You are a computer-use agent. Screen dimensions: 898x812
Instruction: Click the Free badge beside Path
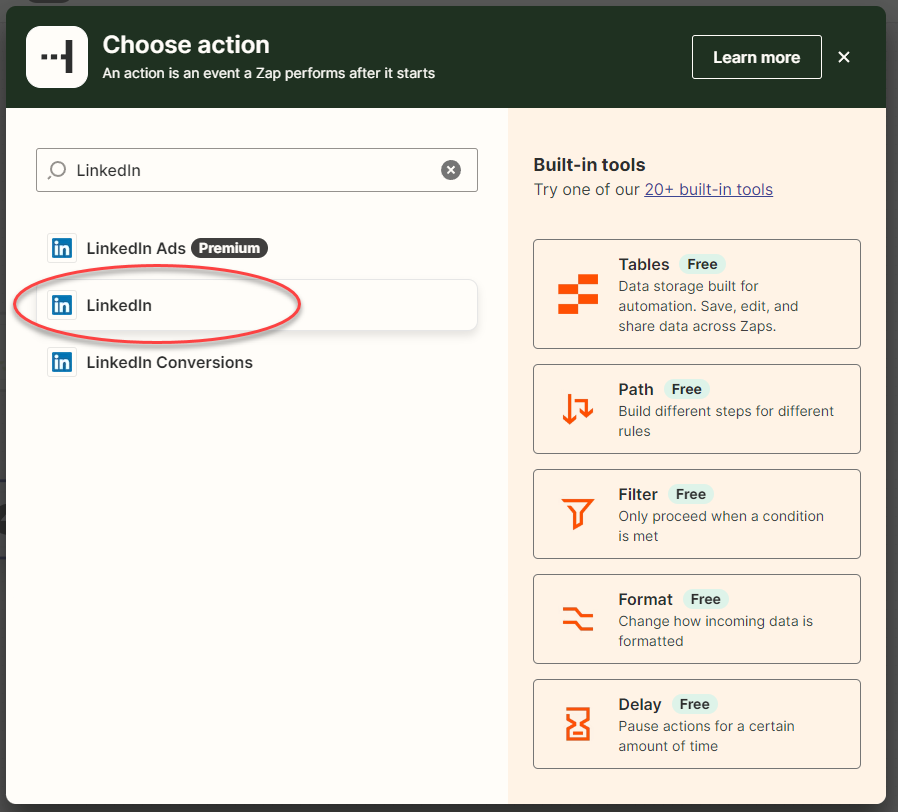[x=687, y=389]
